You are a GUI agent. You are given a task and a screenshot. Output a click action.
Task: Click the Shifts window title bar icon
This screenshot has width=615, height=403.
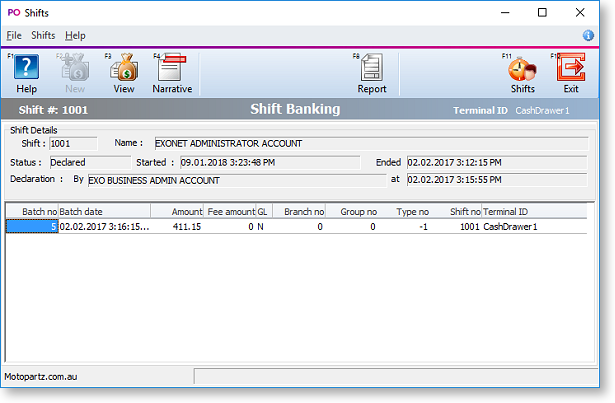pyautogui.click(x=13, y=12)
